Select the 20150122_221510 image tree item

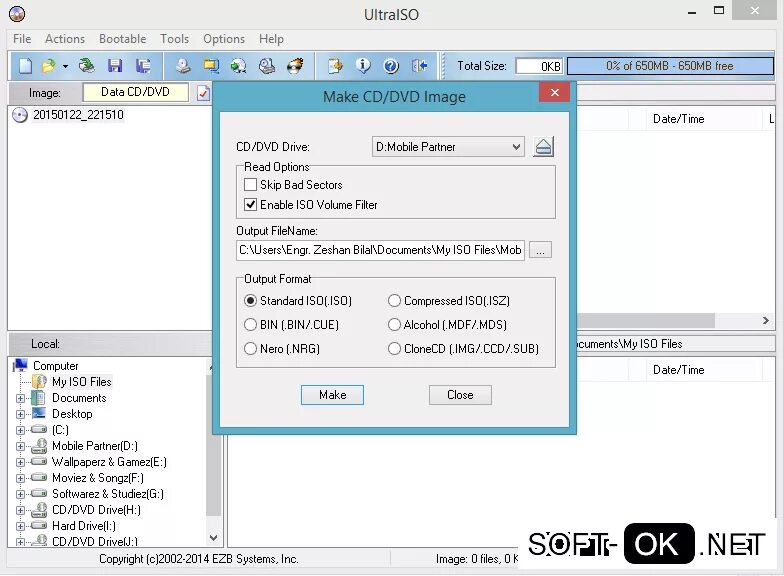pyautogui.click(x=78, y=115)
